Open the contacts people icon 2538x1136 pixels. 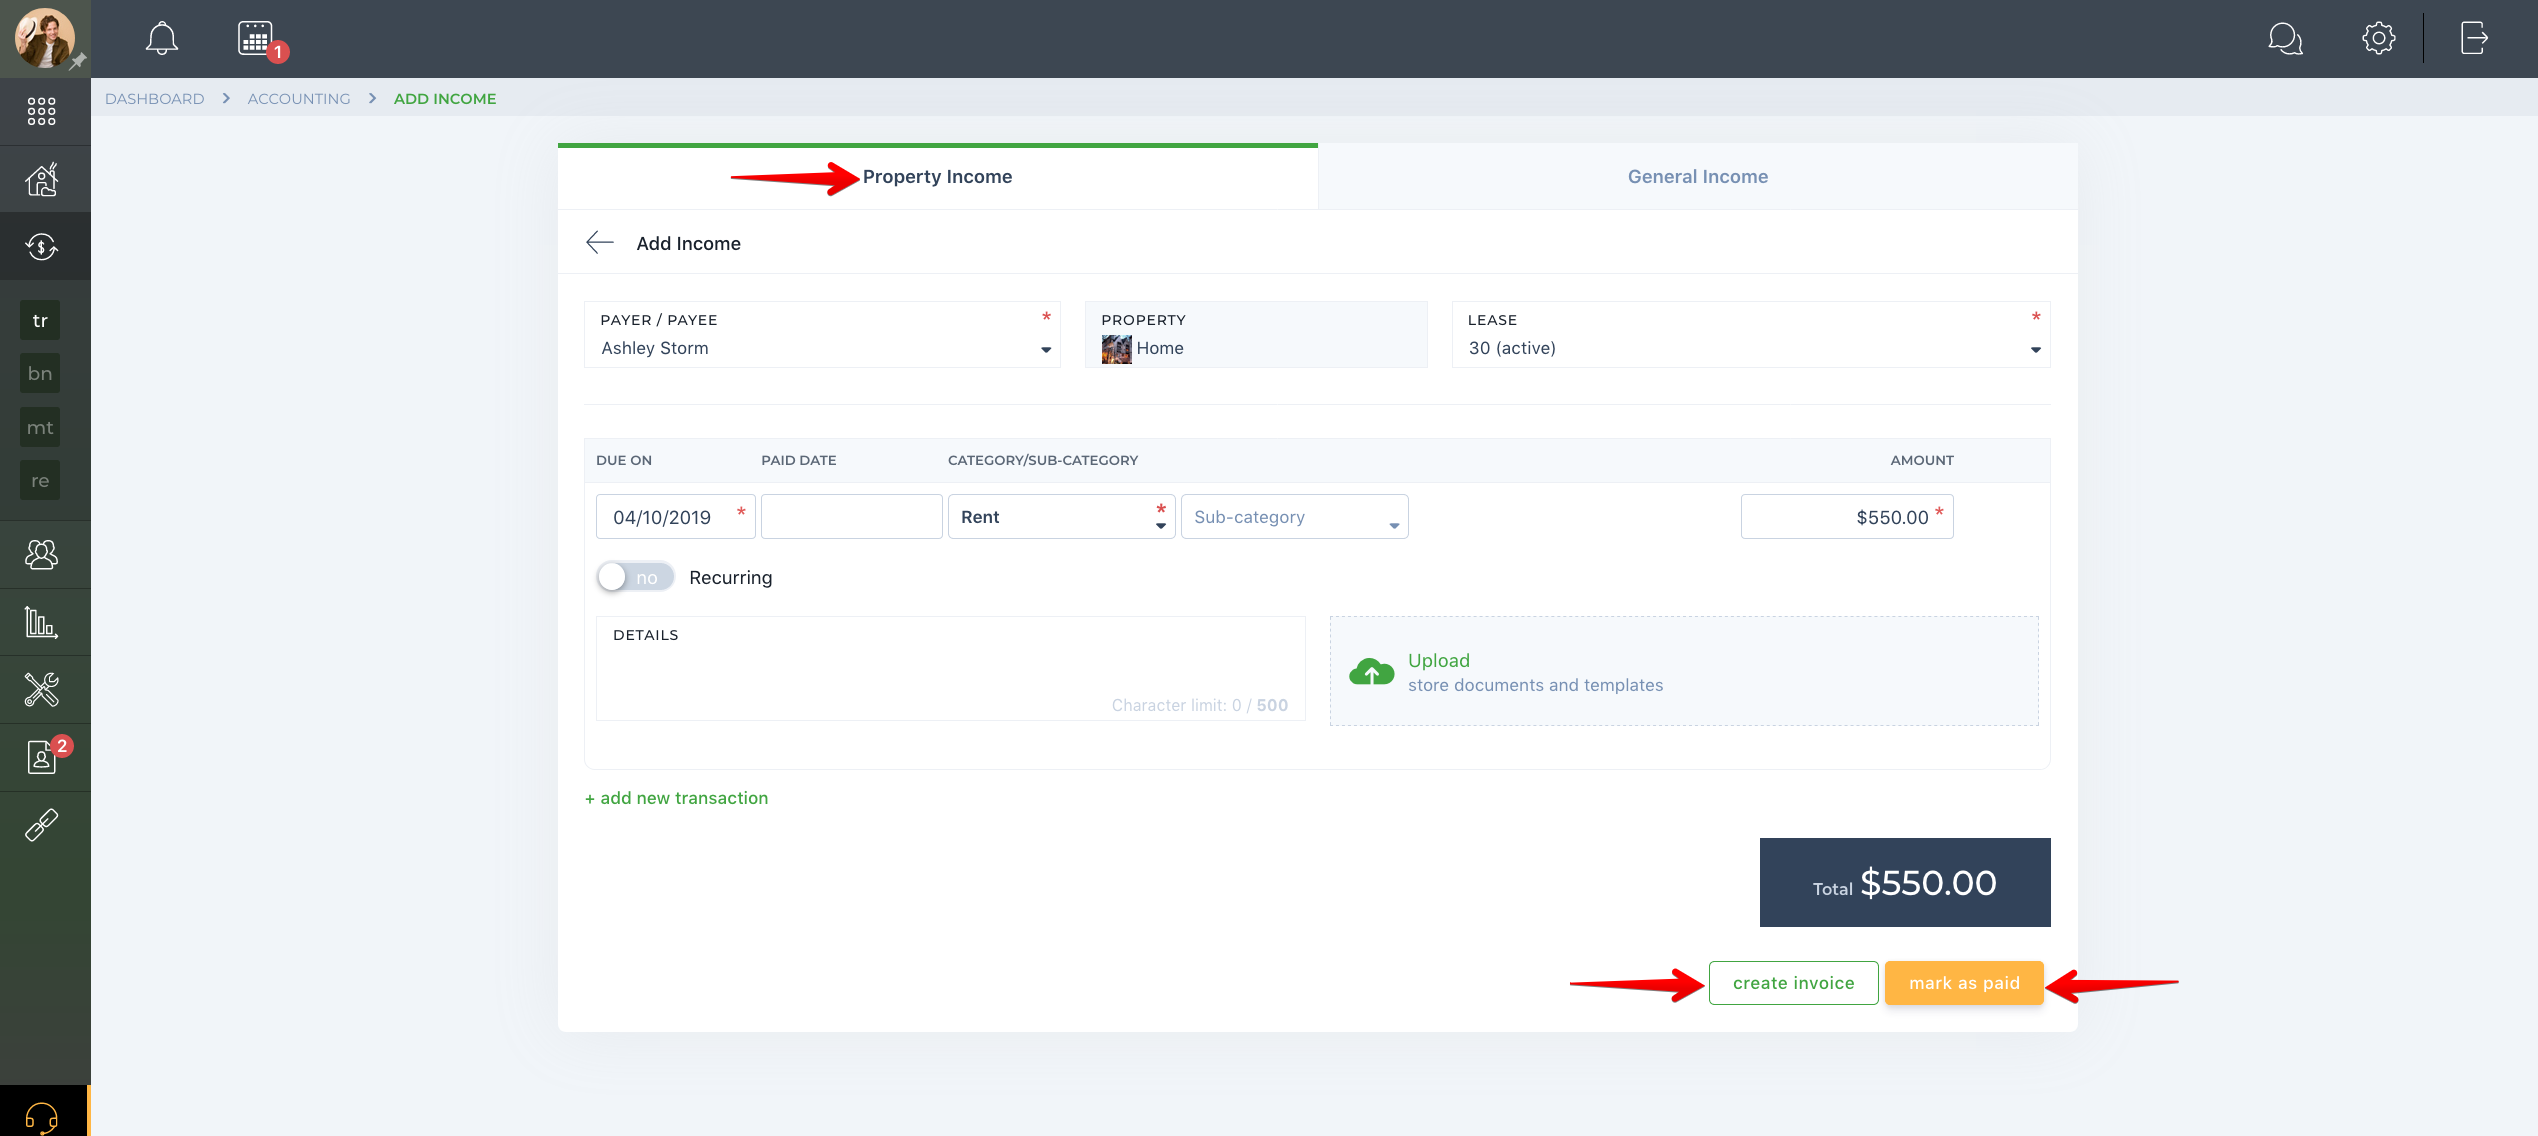point(42,554)
